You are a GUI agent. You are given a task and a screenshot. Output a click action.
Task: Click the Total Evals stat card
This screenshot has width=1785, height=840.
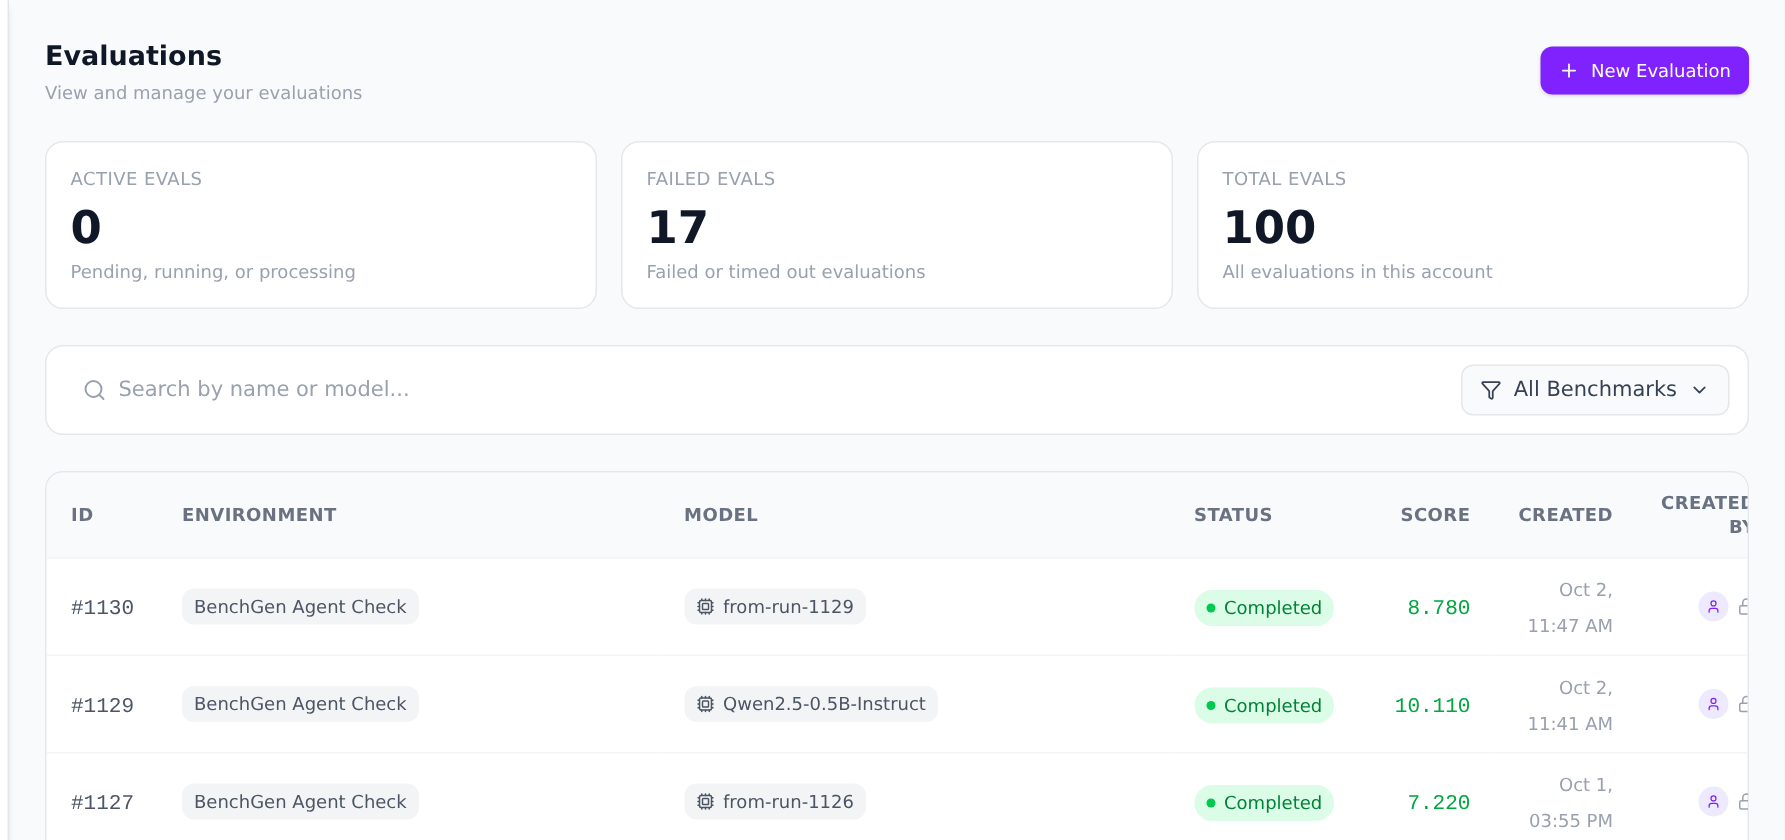pos(1473,225)
